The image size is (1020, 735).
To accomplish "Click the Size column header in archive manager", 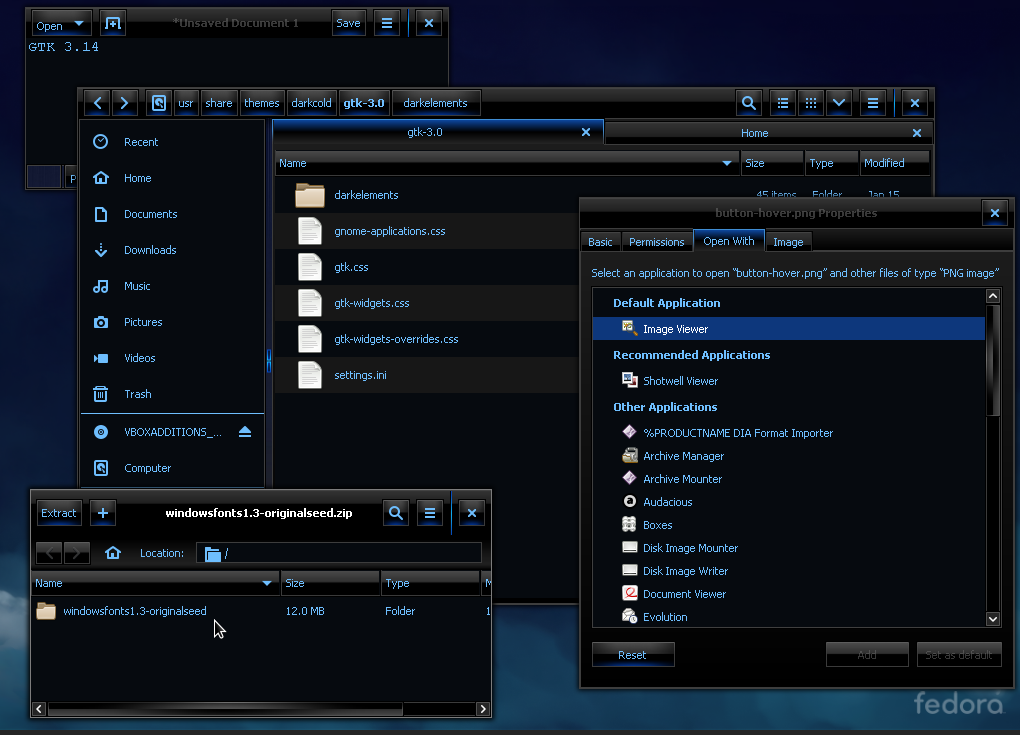I will tap(330, 583).
